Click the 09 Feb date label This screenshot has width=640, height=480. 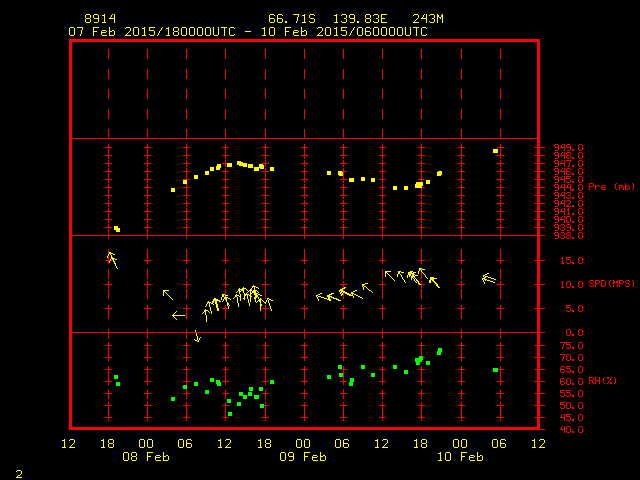point(303,457)
